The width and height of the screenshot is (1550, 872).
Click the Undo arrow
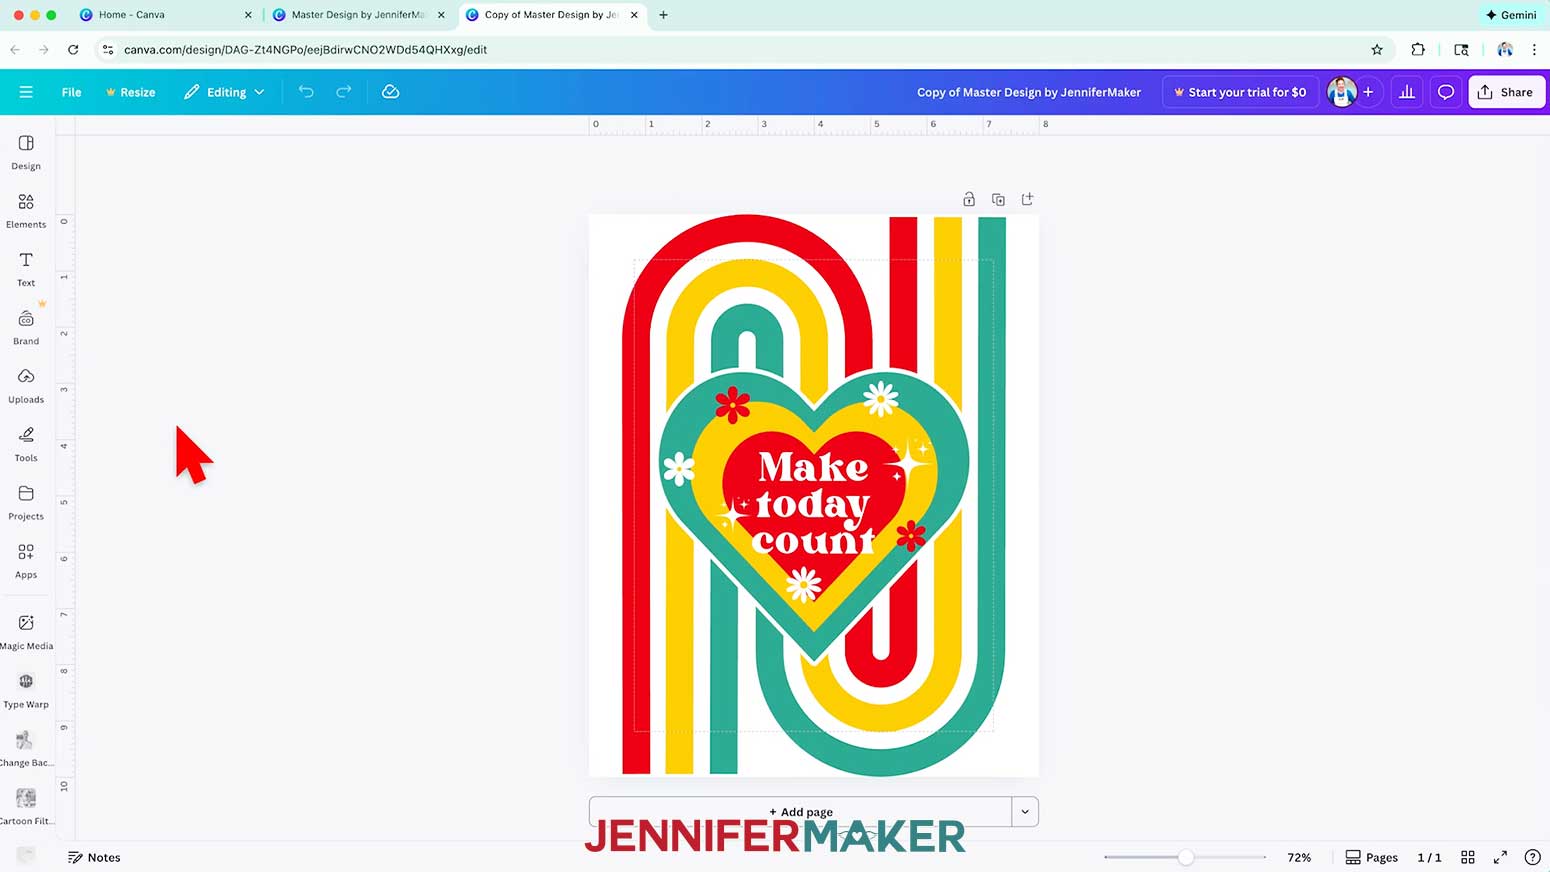pos(306,92)
